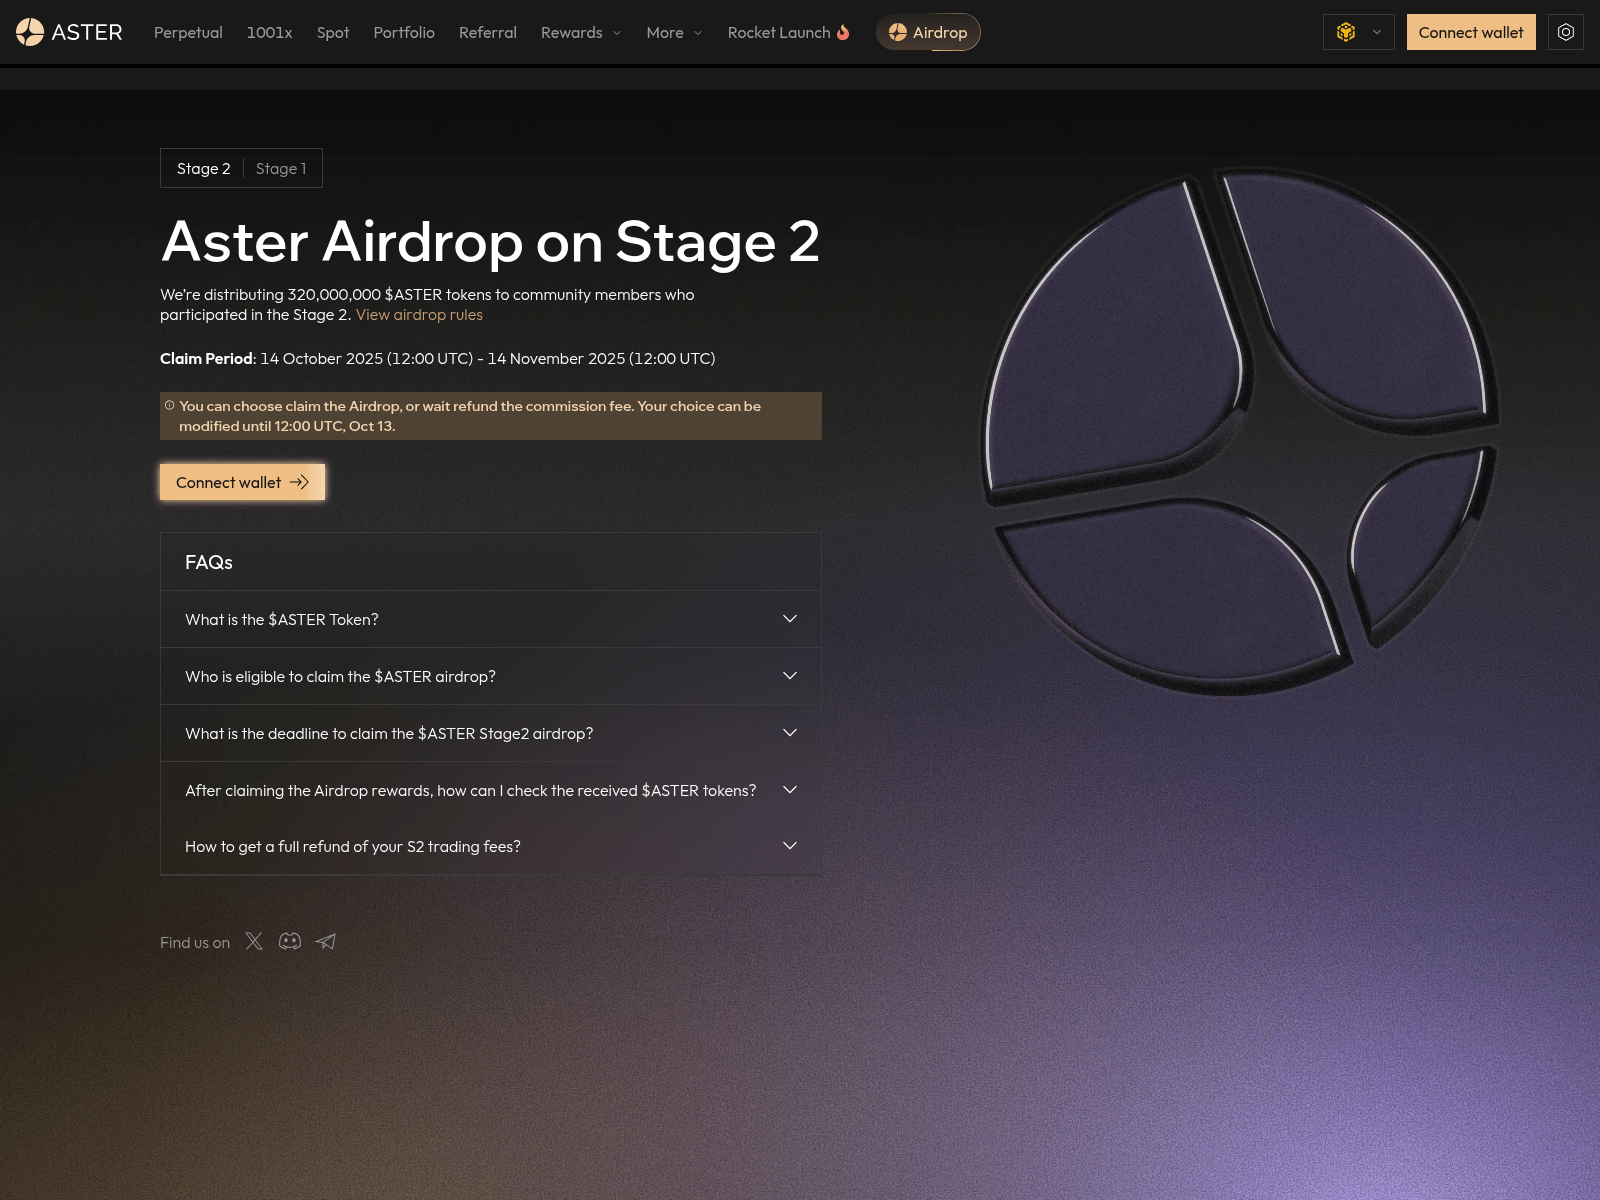Expand 'What is the $ASTER Token?' FAQ

[491, 619]
